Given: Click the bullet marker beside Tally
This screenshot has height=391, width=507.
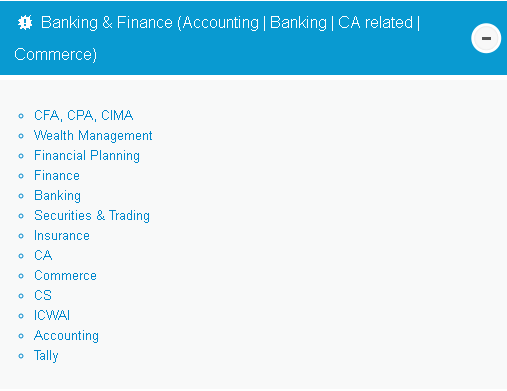Looking at the screenshot, I should [x=21, y=356].
